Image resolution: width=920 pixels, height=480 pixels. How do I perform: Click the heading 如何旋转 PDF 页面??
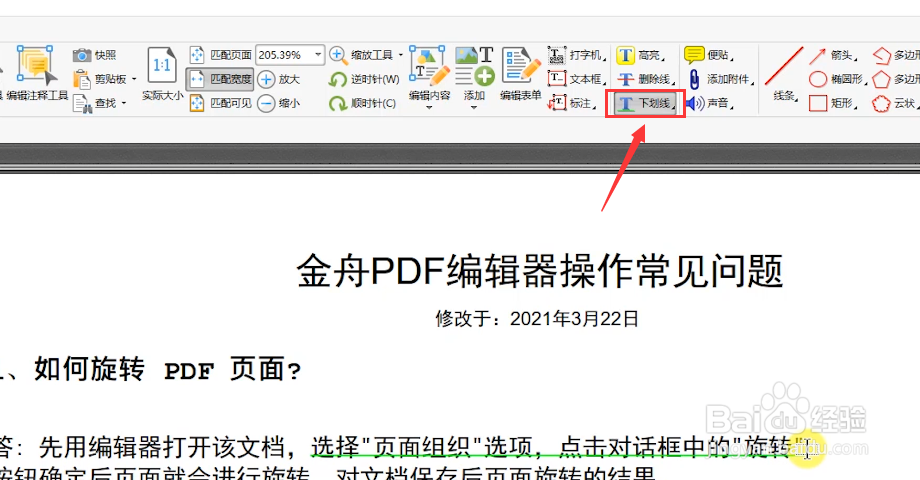click(x=167, y=370)
